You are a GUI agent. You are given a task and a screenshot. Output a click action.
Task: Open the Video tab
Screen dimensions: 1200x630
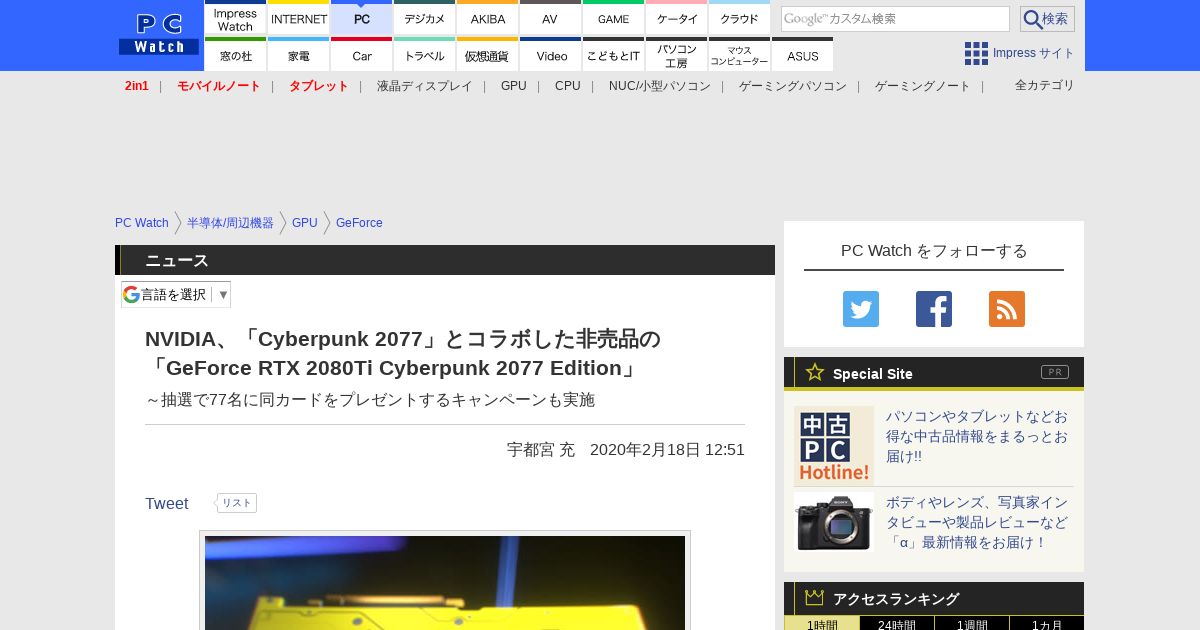point(550,55)
